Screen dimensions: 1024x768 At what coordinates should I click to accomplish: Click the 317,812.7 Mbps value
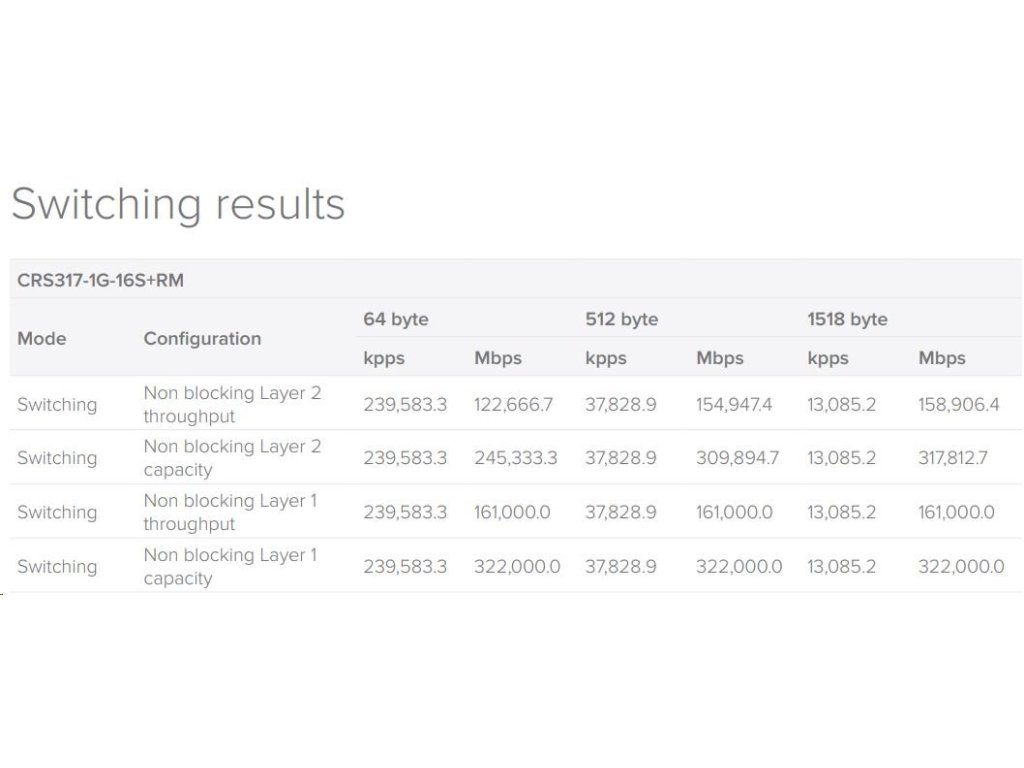tap(953, 458)
